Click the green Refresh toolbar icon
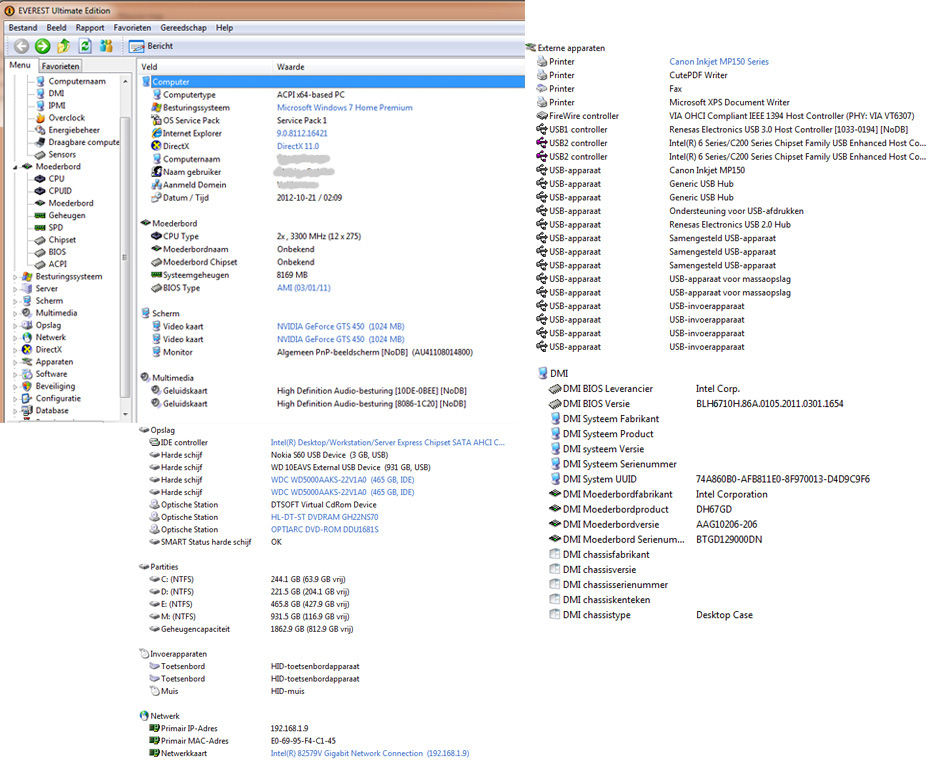 tap(86, 46)
